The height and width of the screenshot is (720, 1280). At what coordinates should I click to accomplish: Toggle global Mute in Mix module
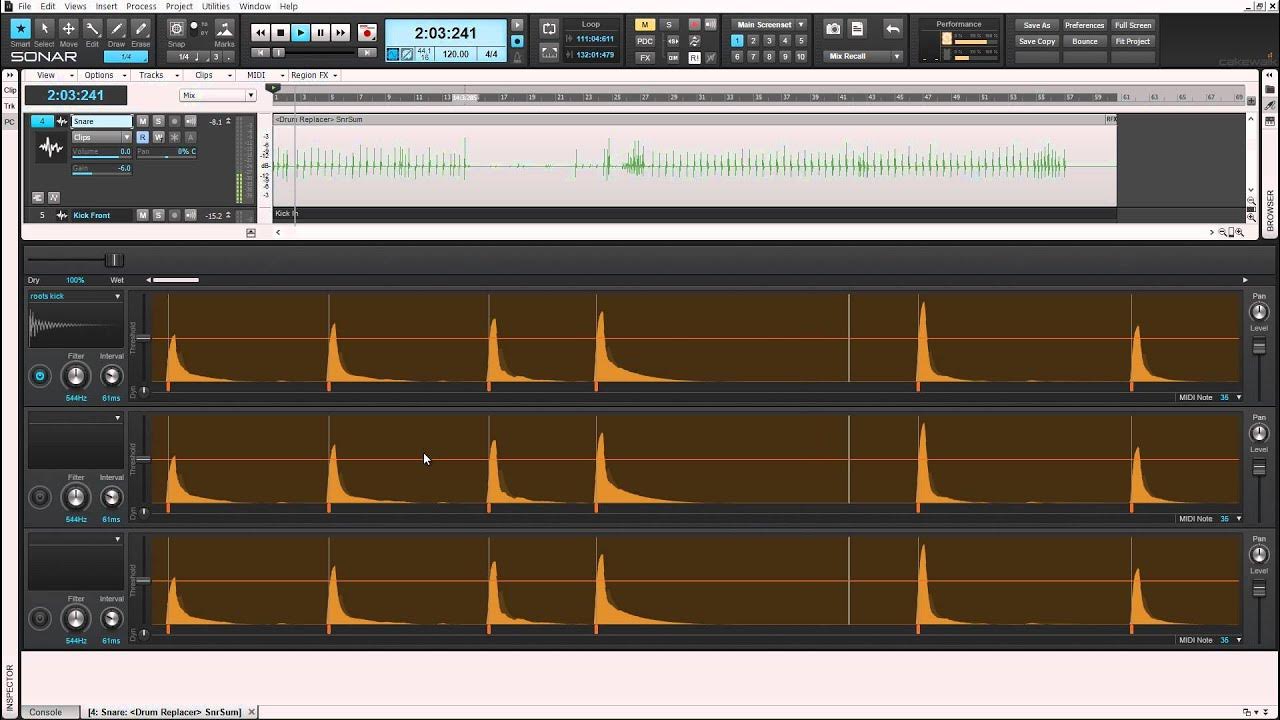[x=645, y=25]
